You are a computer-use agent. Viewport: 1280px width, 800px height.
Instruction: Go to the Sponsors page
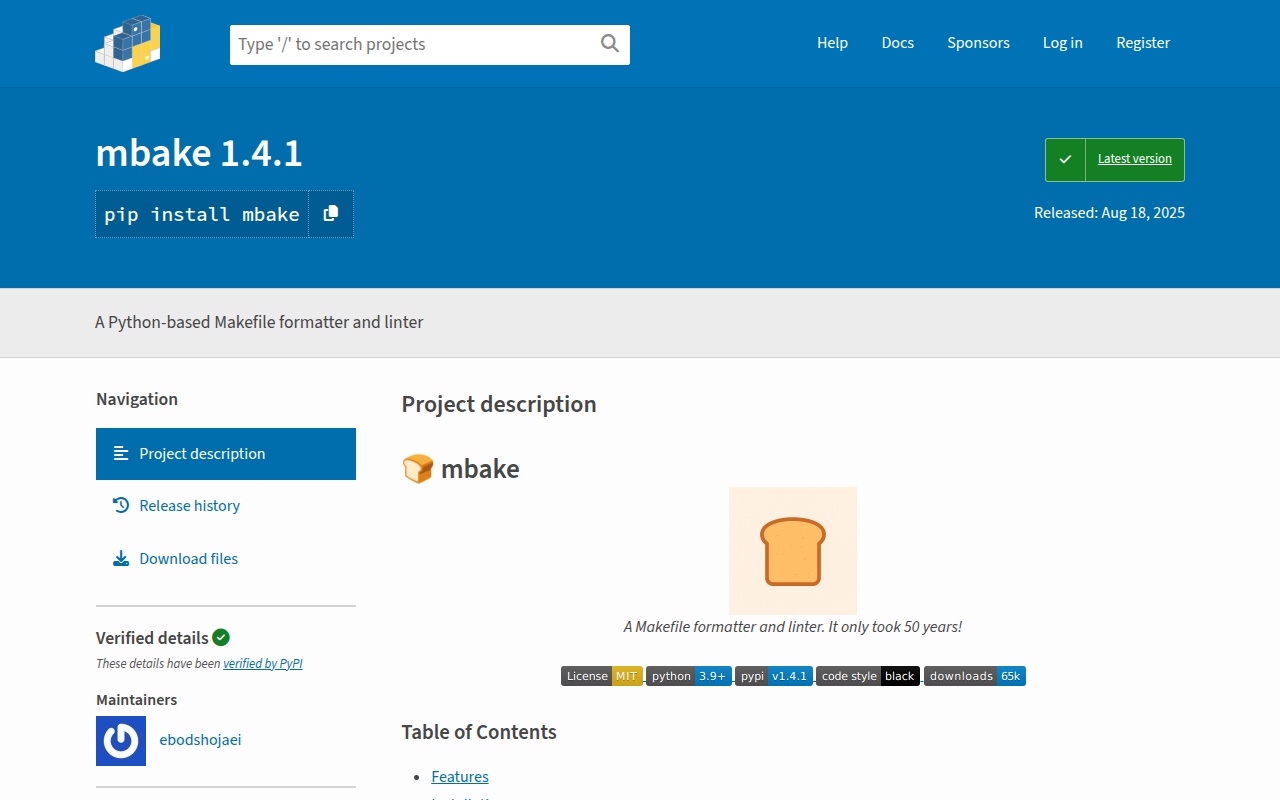[978, 43]
